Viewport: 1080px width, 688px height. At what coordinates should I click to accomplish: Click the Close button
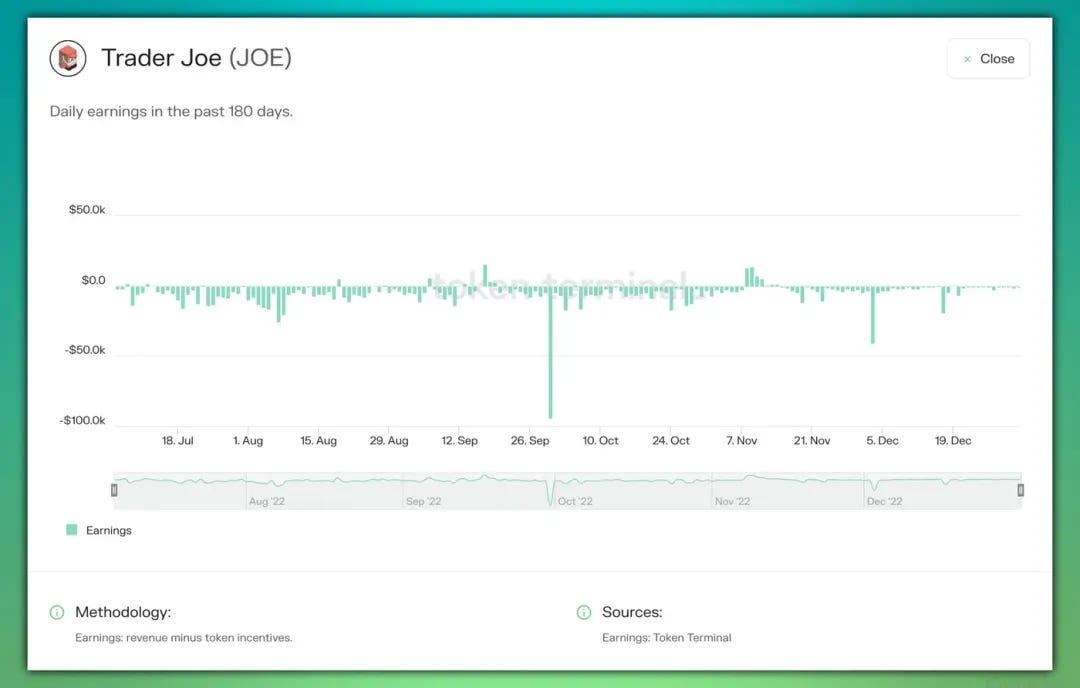[x=988, y=59]
